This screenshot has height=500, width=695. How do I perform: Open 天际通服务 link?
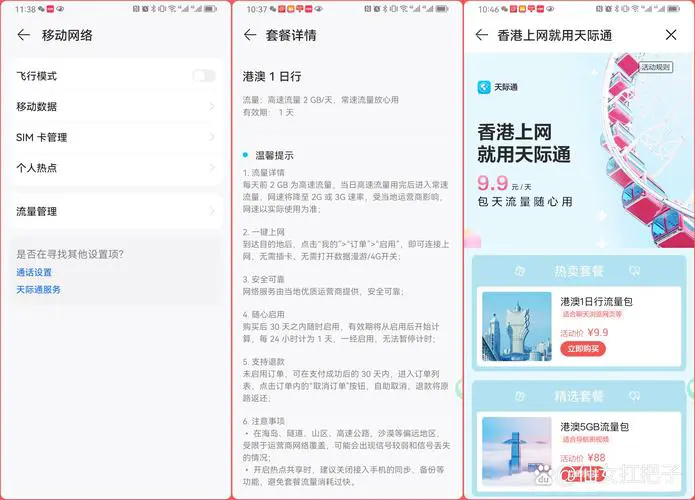(x=39, y=289)
